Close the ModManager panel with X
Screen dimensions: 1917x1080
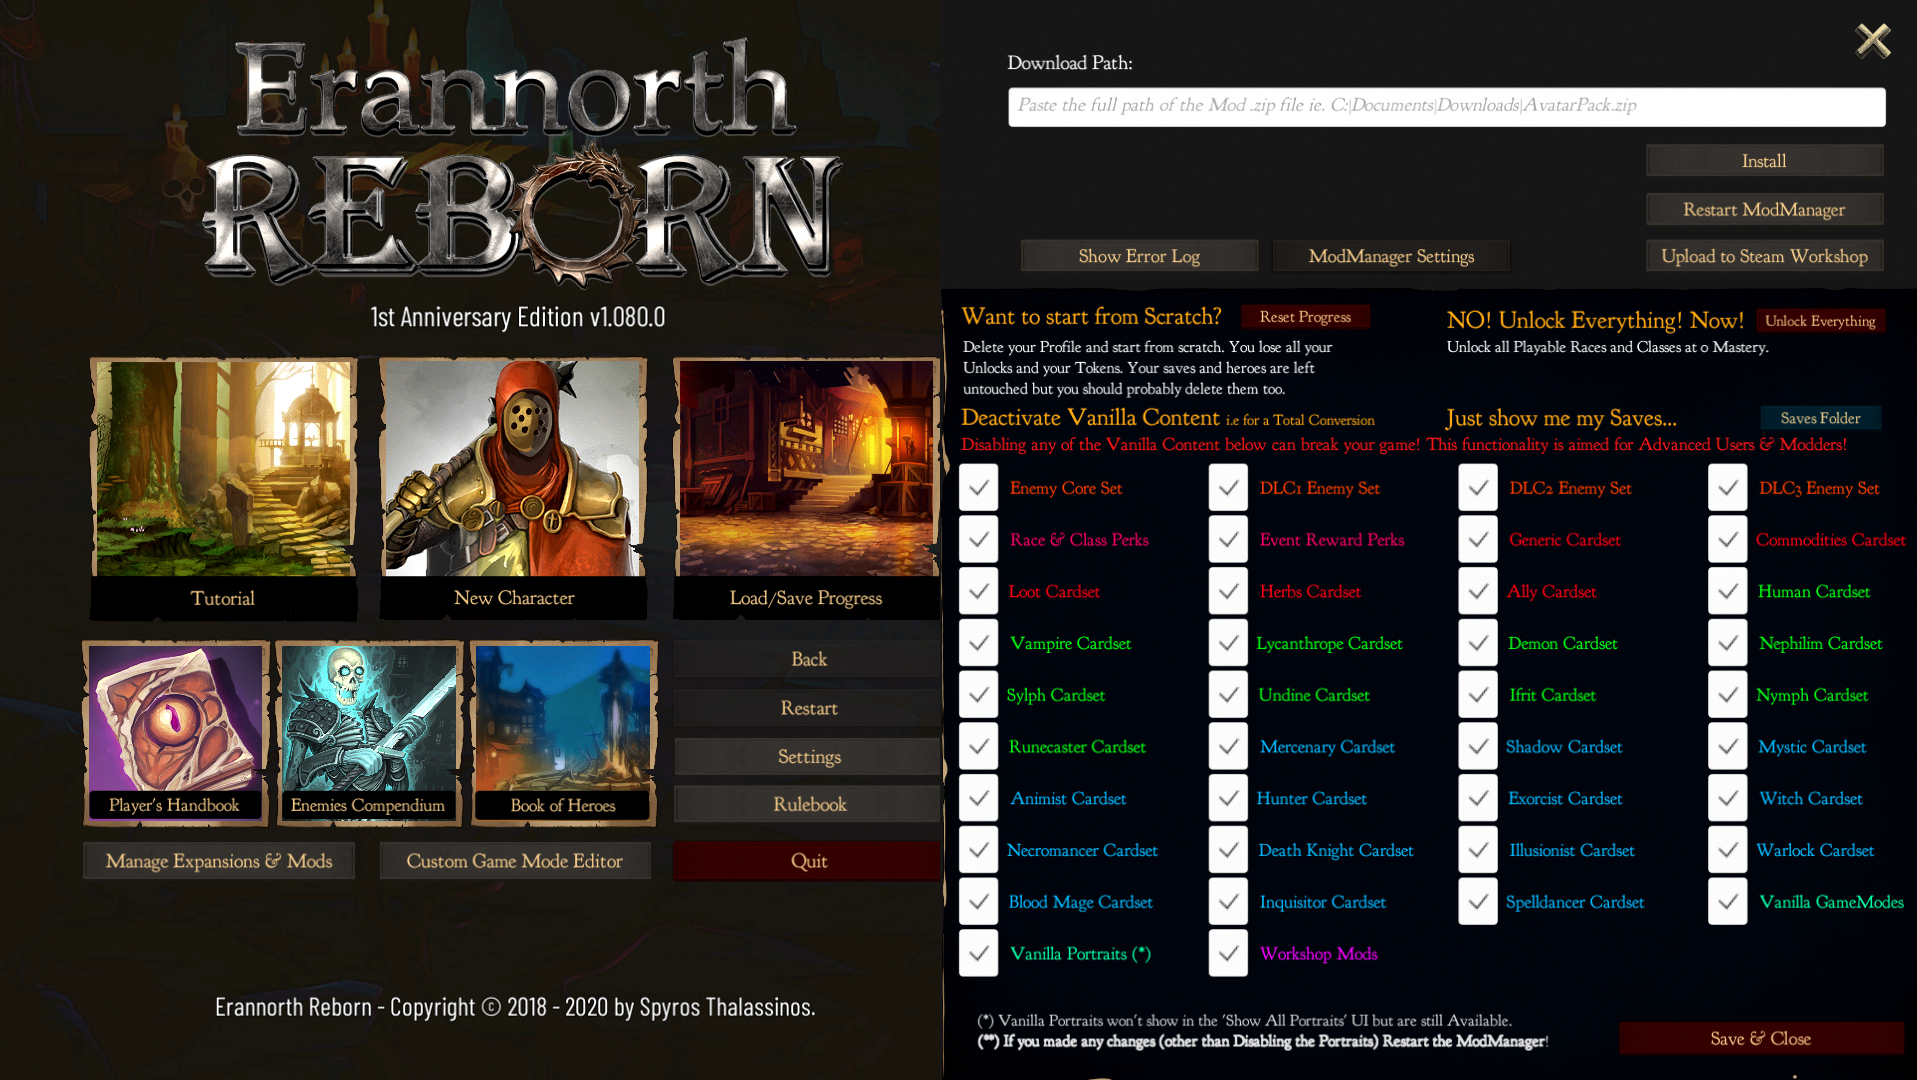coord(1873,40)
